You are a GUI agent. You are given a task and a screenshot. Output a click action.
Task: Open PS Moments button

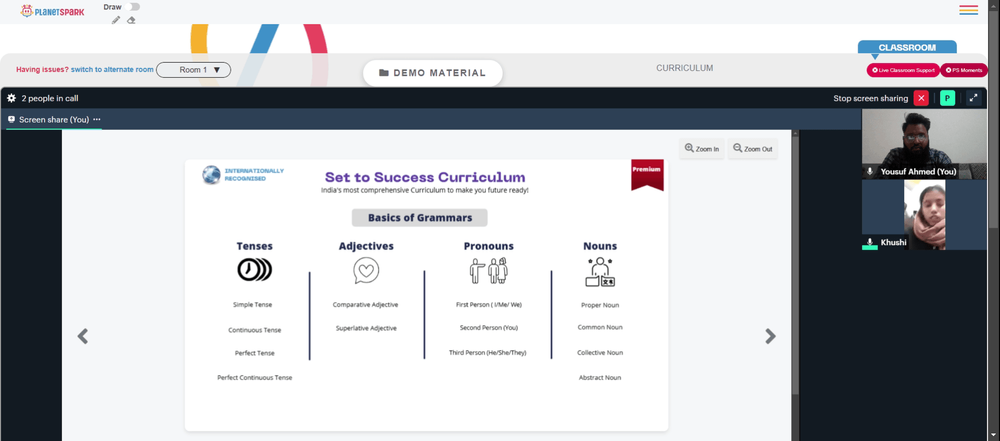(964, 70)
